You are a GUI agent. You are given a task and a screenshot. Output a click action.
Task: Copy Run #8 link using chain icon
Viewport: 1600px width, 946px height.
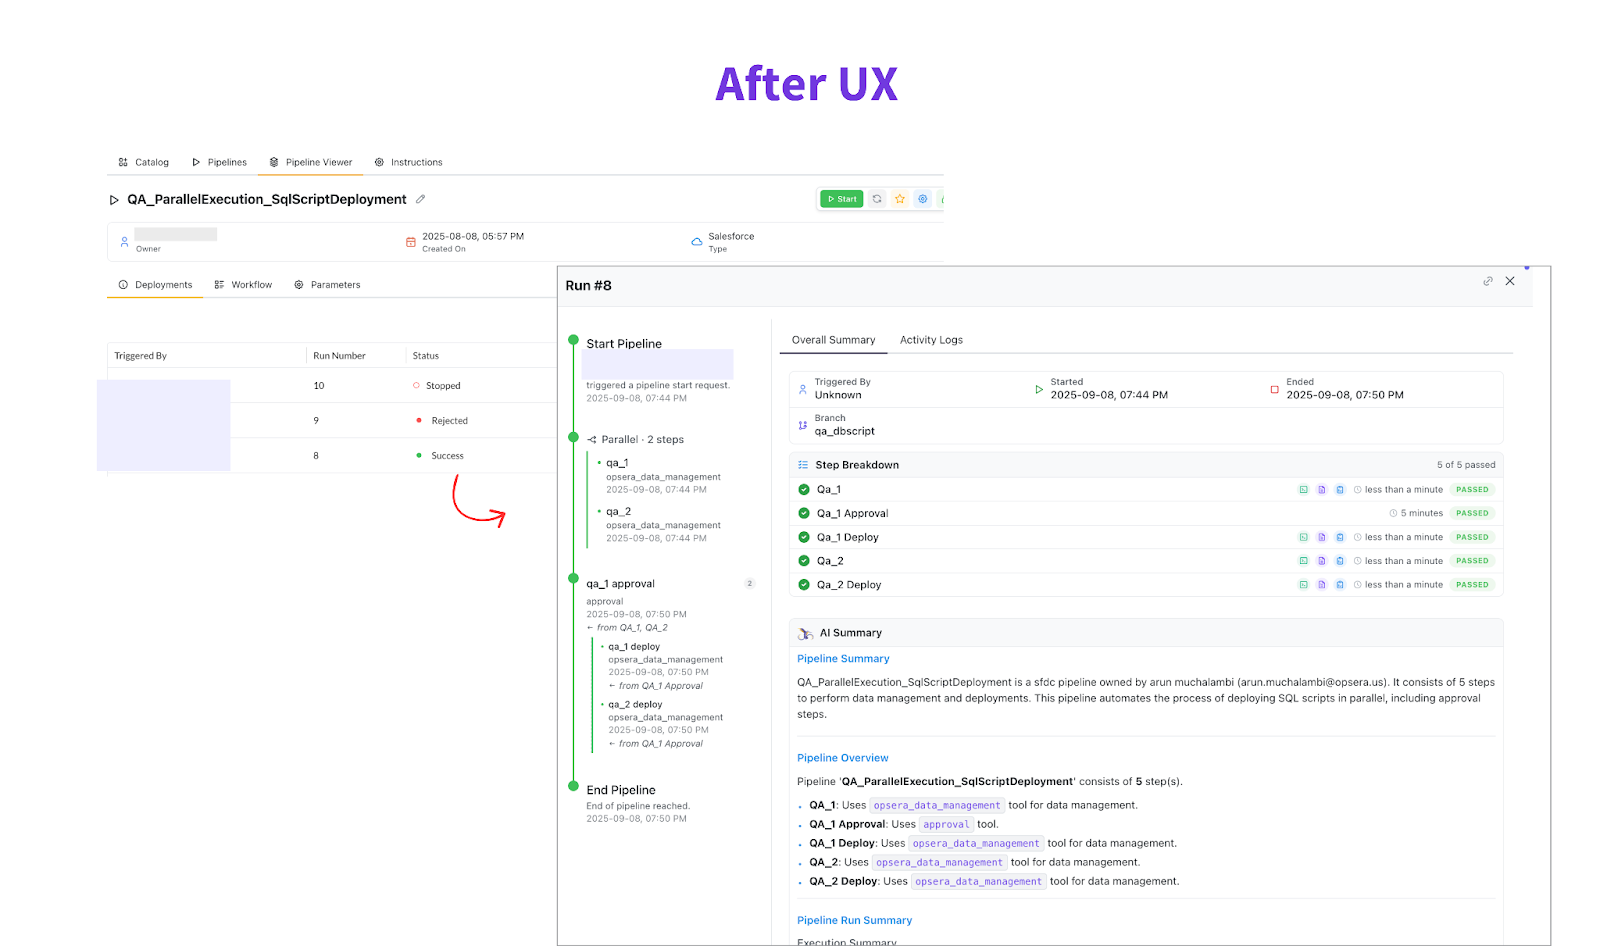pos(1488,282)
